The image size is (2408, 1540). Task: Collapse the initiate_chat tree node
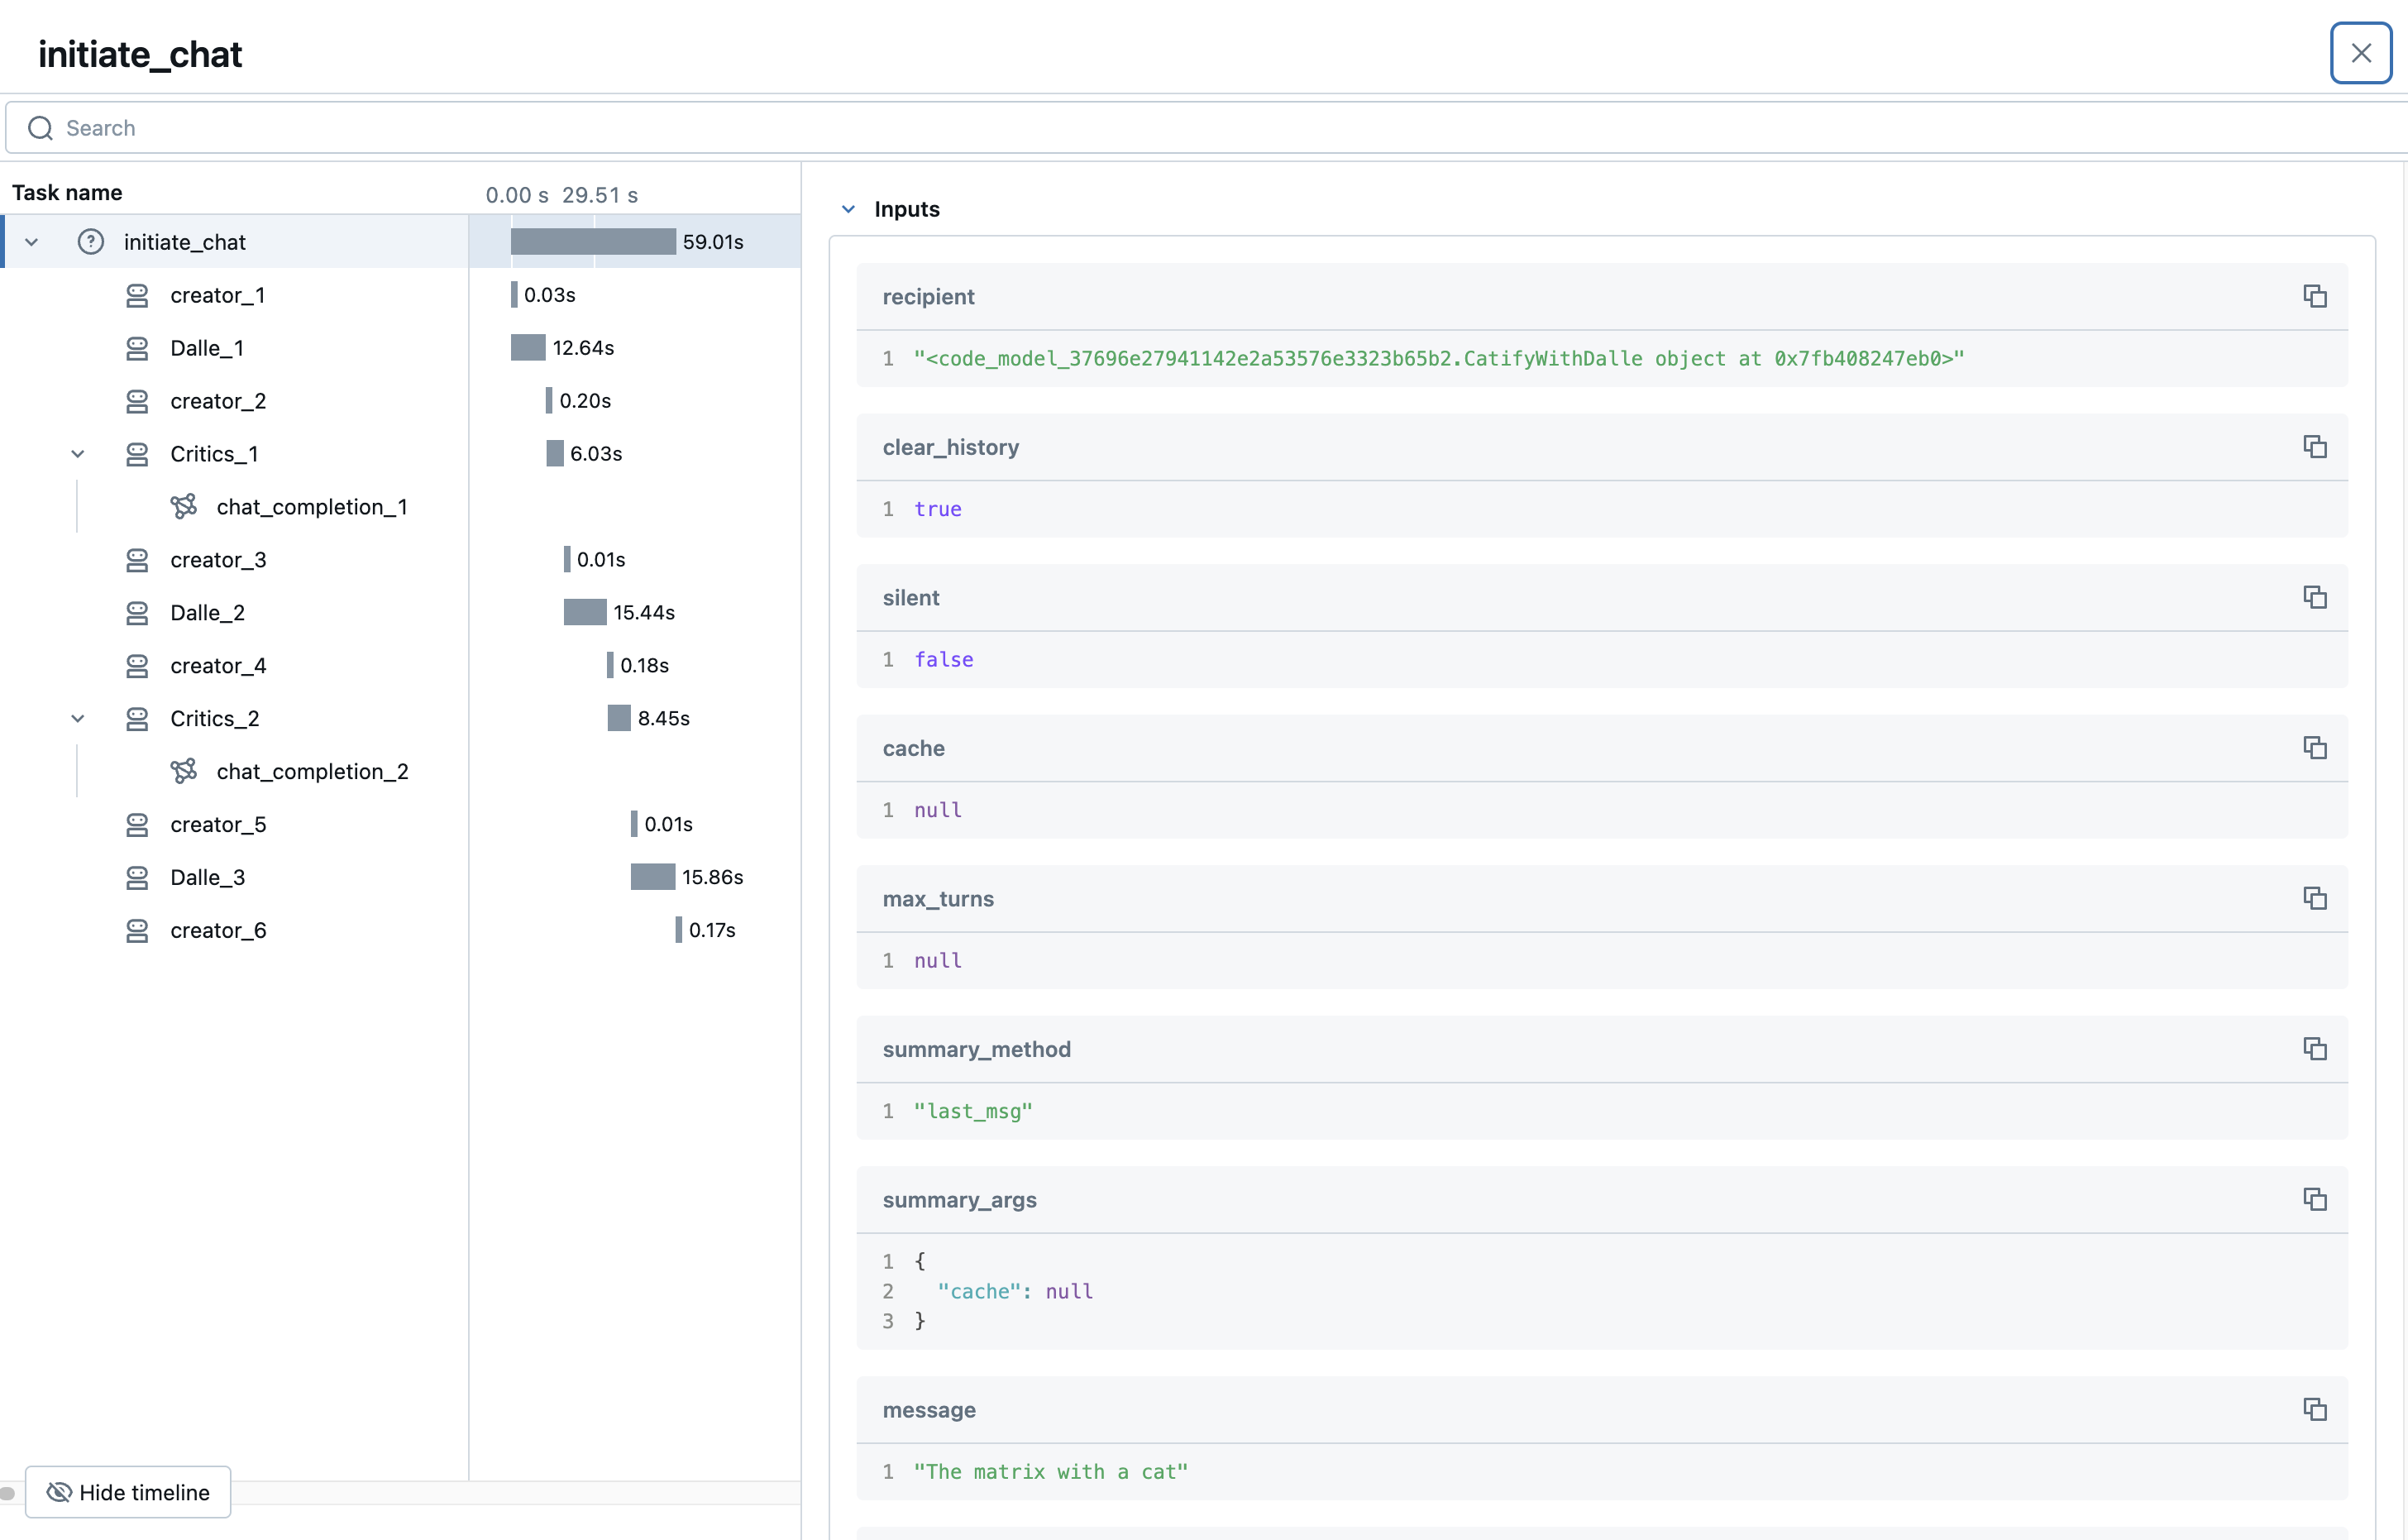pos(31,241)
